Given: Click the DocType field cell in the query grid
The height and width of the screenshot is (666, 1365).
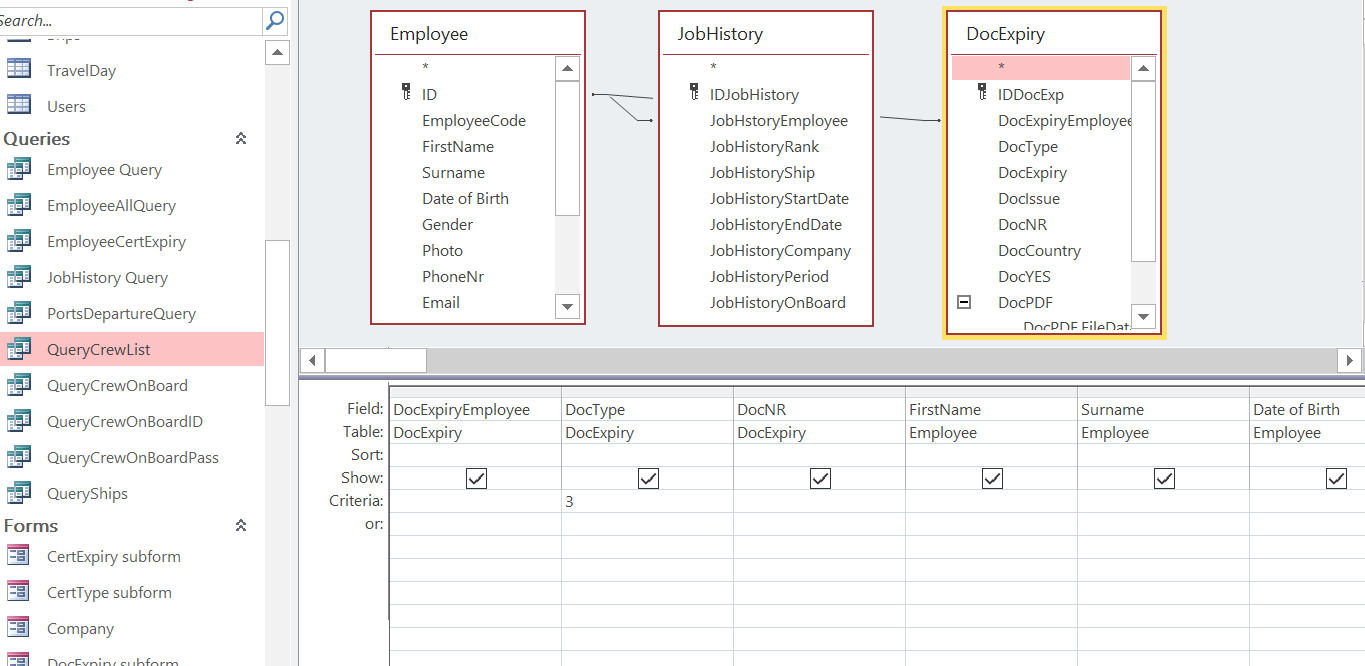Looking at the screenshot, I should tap(647, 409).
